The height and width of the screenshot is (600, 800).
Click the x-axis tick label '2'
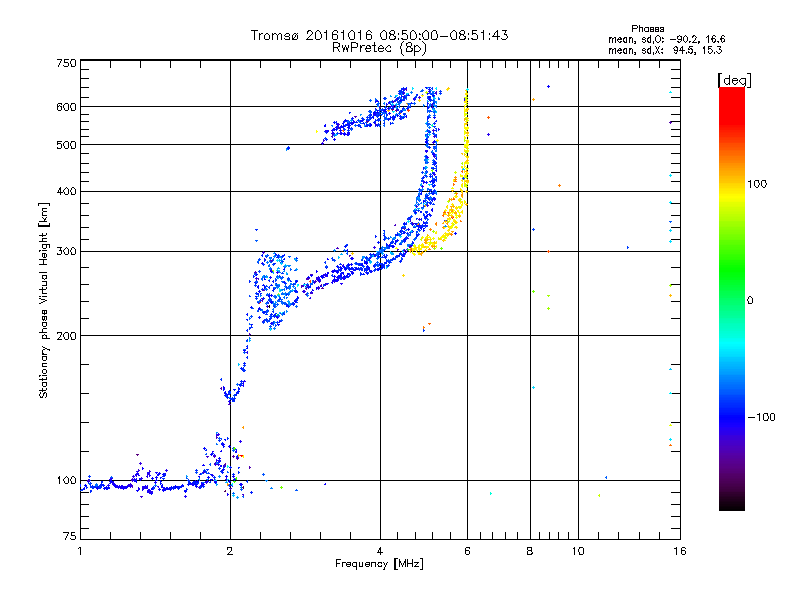[230, 551]
